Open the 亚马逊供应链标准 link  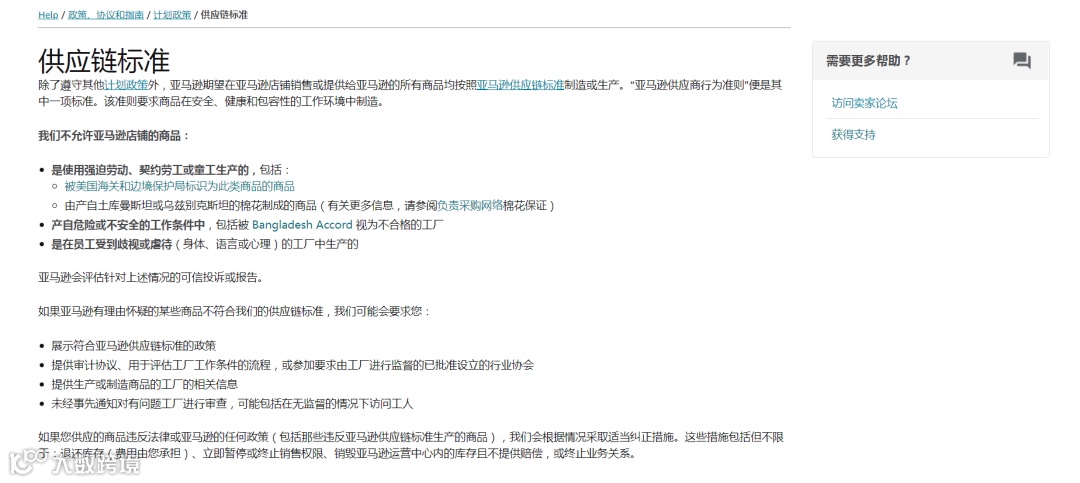520,85
